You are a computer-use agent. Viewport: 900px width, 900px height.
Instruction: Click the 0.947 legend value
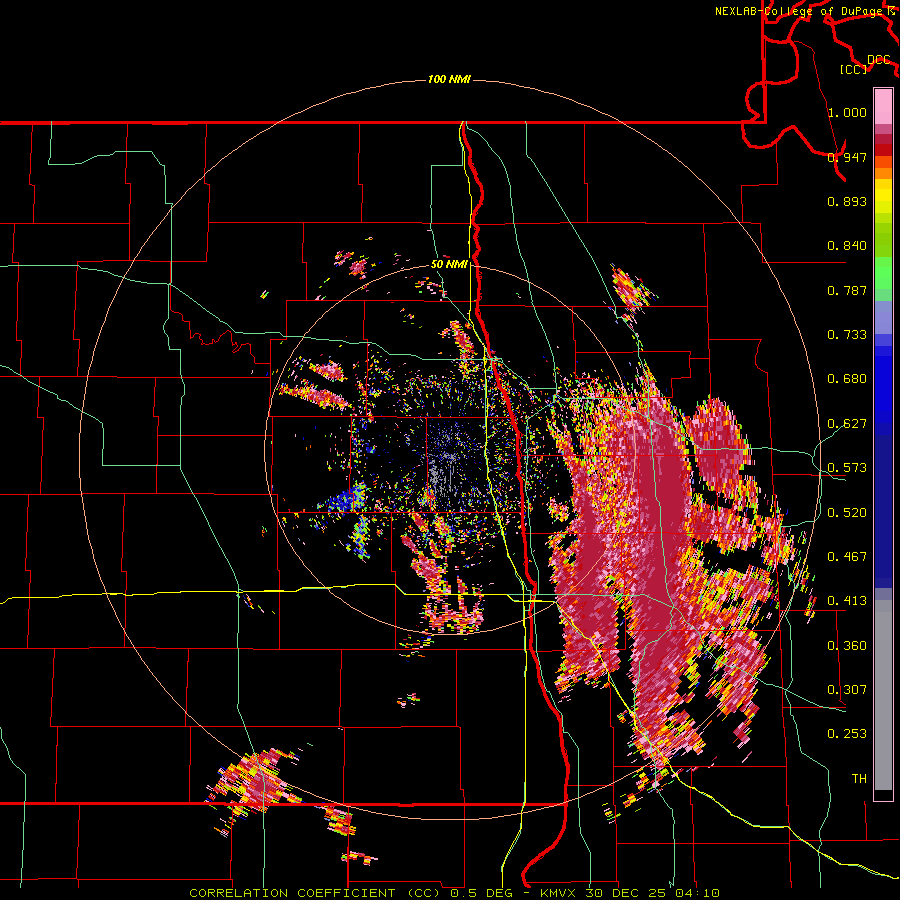pyautogui.click(x=847, y=157)
